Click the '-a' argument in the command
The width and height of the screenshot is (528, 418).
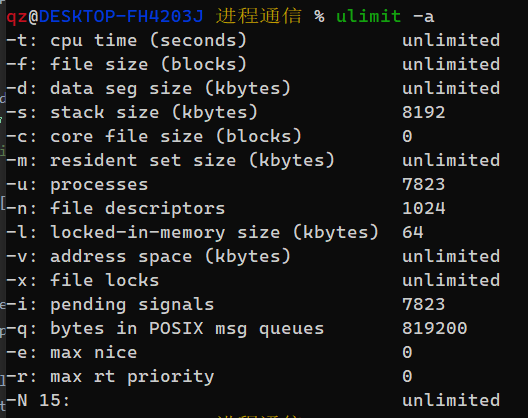[x=424, y=17]
